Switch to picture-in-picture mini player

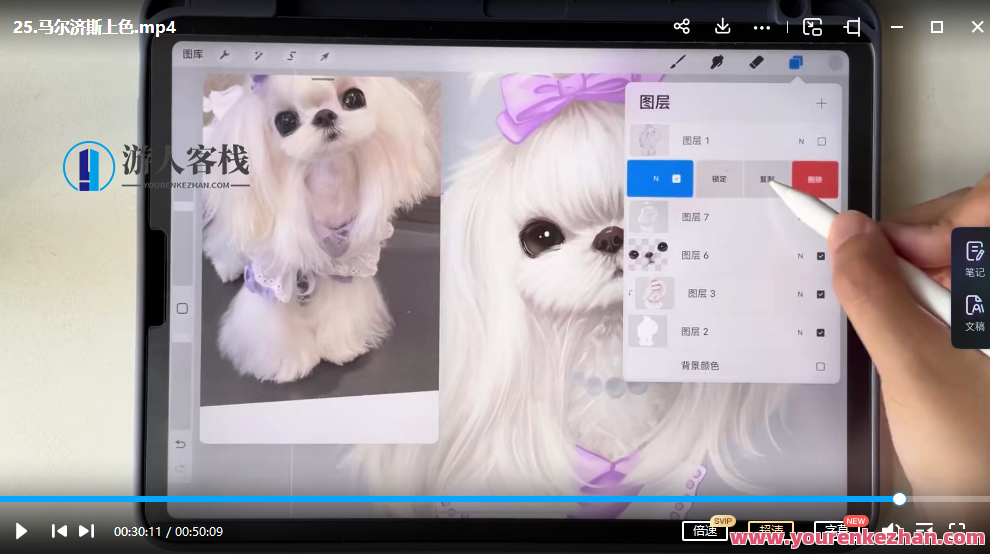pyautogui.click(x=812, y=27)
